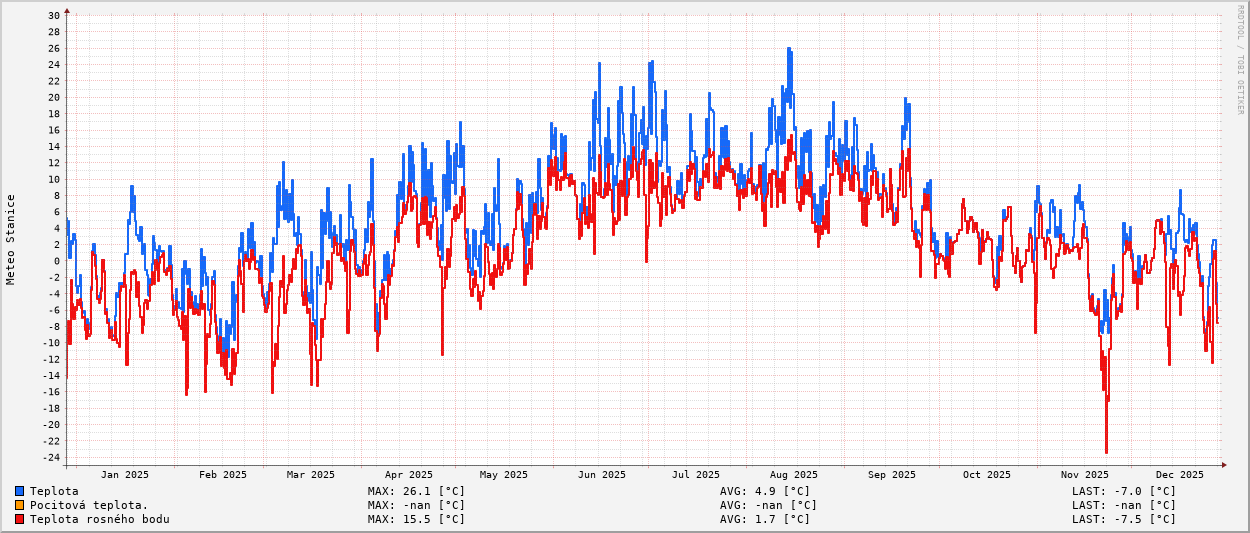This screenshot has height=533, width=1250.
Task: Click the vertical Meteo Stanice title
Action: pyautogui.click(x=11, y=239)
